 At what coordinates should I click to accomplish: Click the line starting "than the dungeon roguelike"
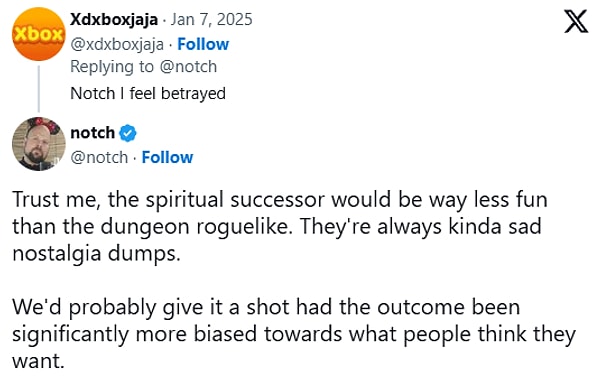pos(277,227)
